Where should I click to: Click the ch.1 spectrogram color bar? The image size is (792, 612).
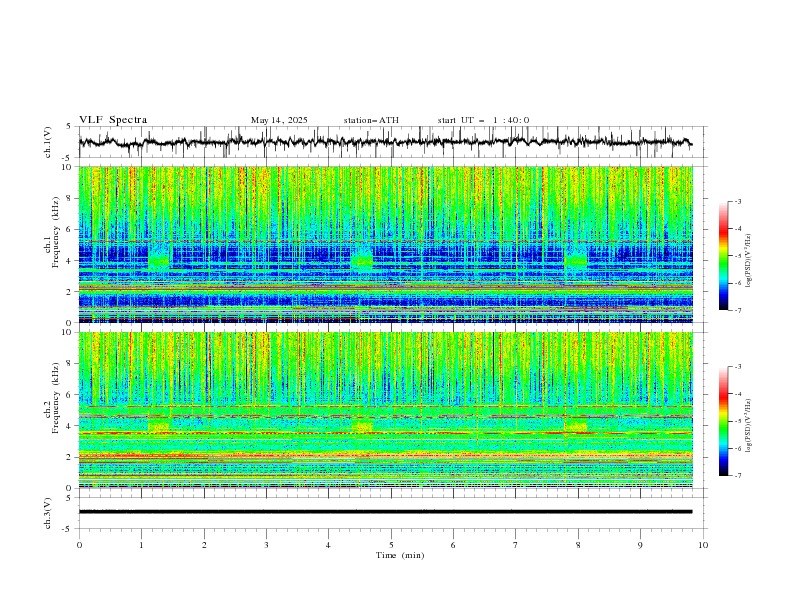tap(723, 256)
